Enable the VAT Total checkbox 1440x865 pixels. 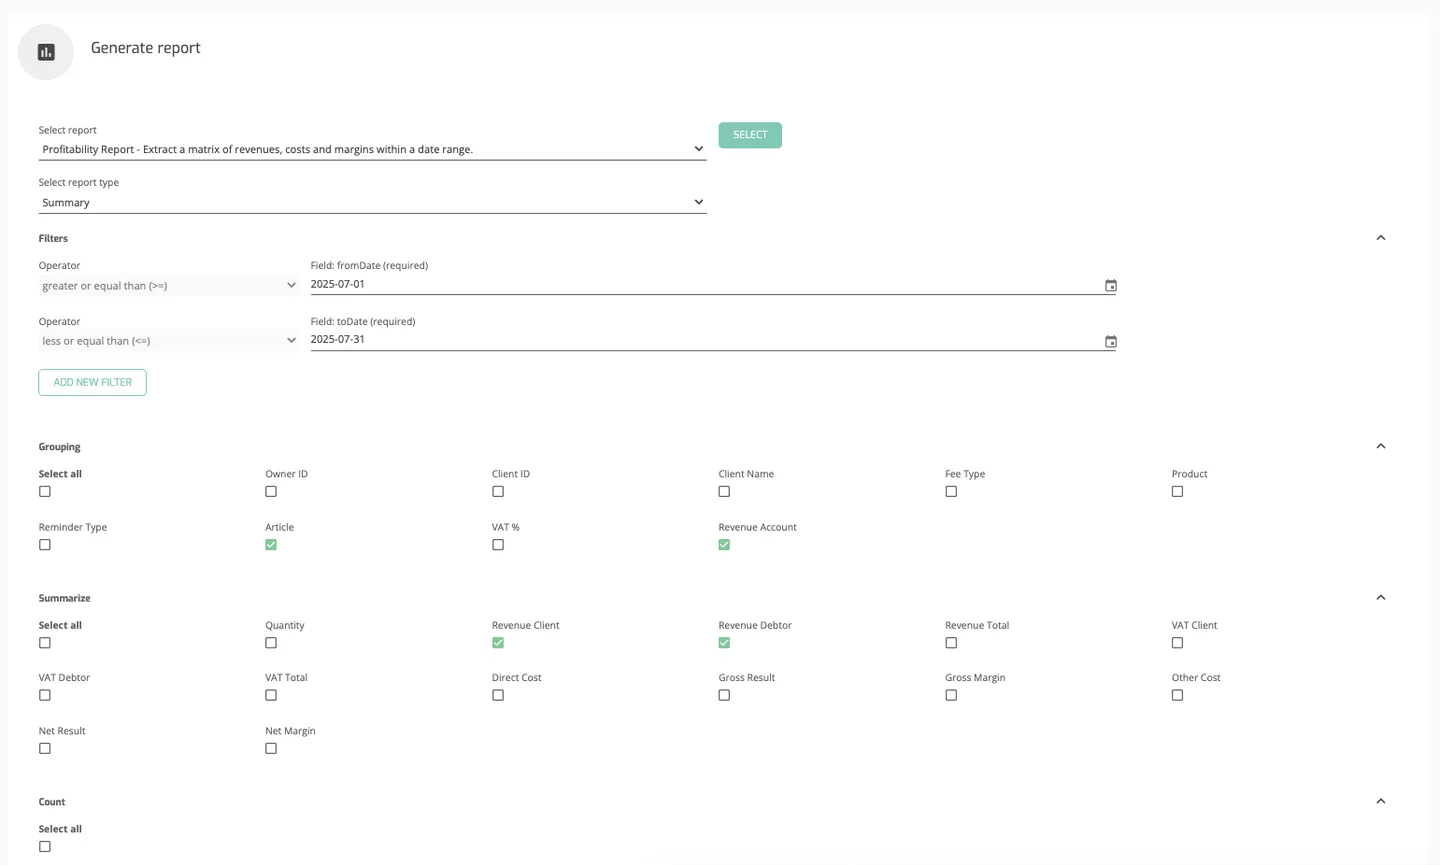(x=271, y=695)
